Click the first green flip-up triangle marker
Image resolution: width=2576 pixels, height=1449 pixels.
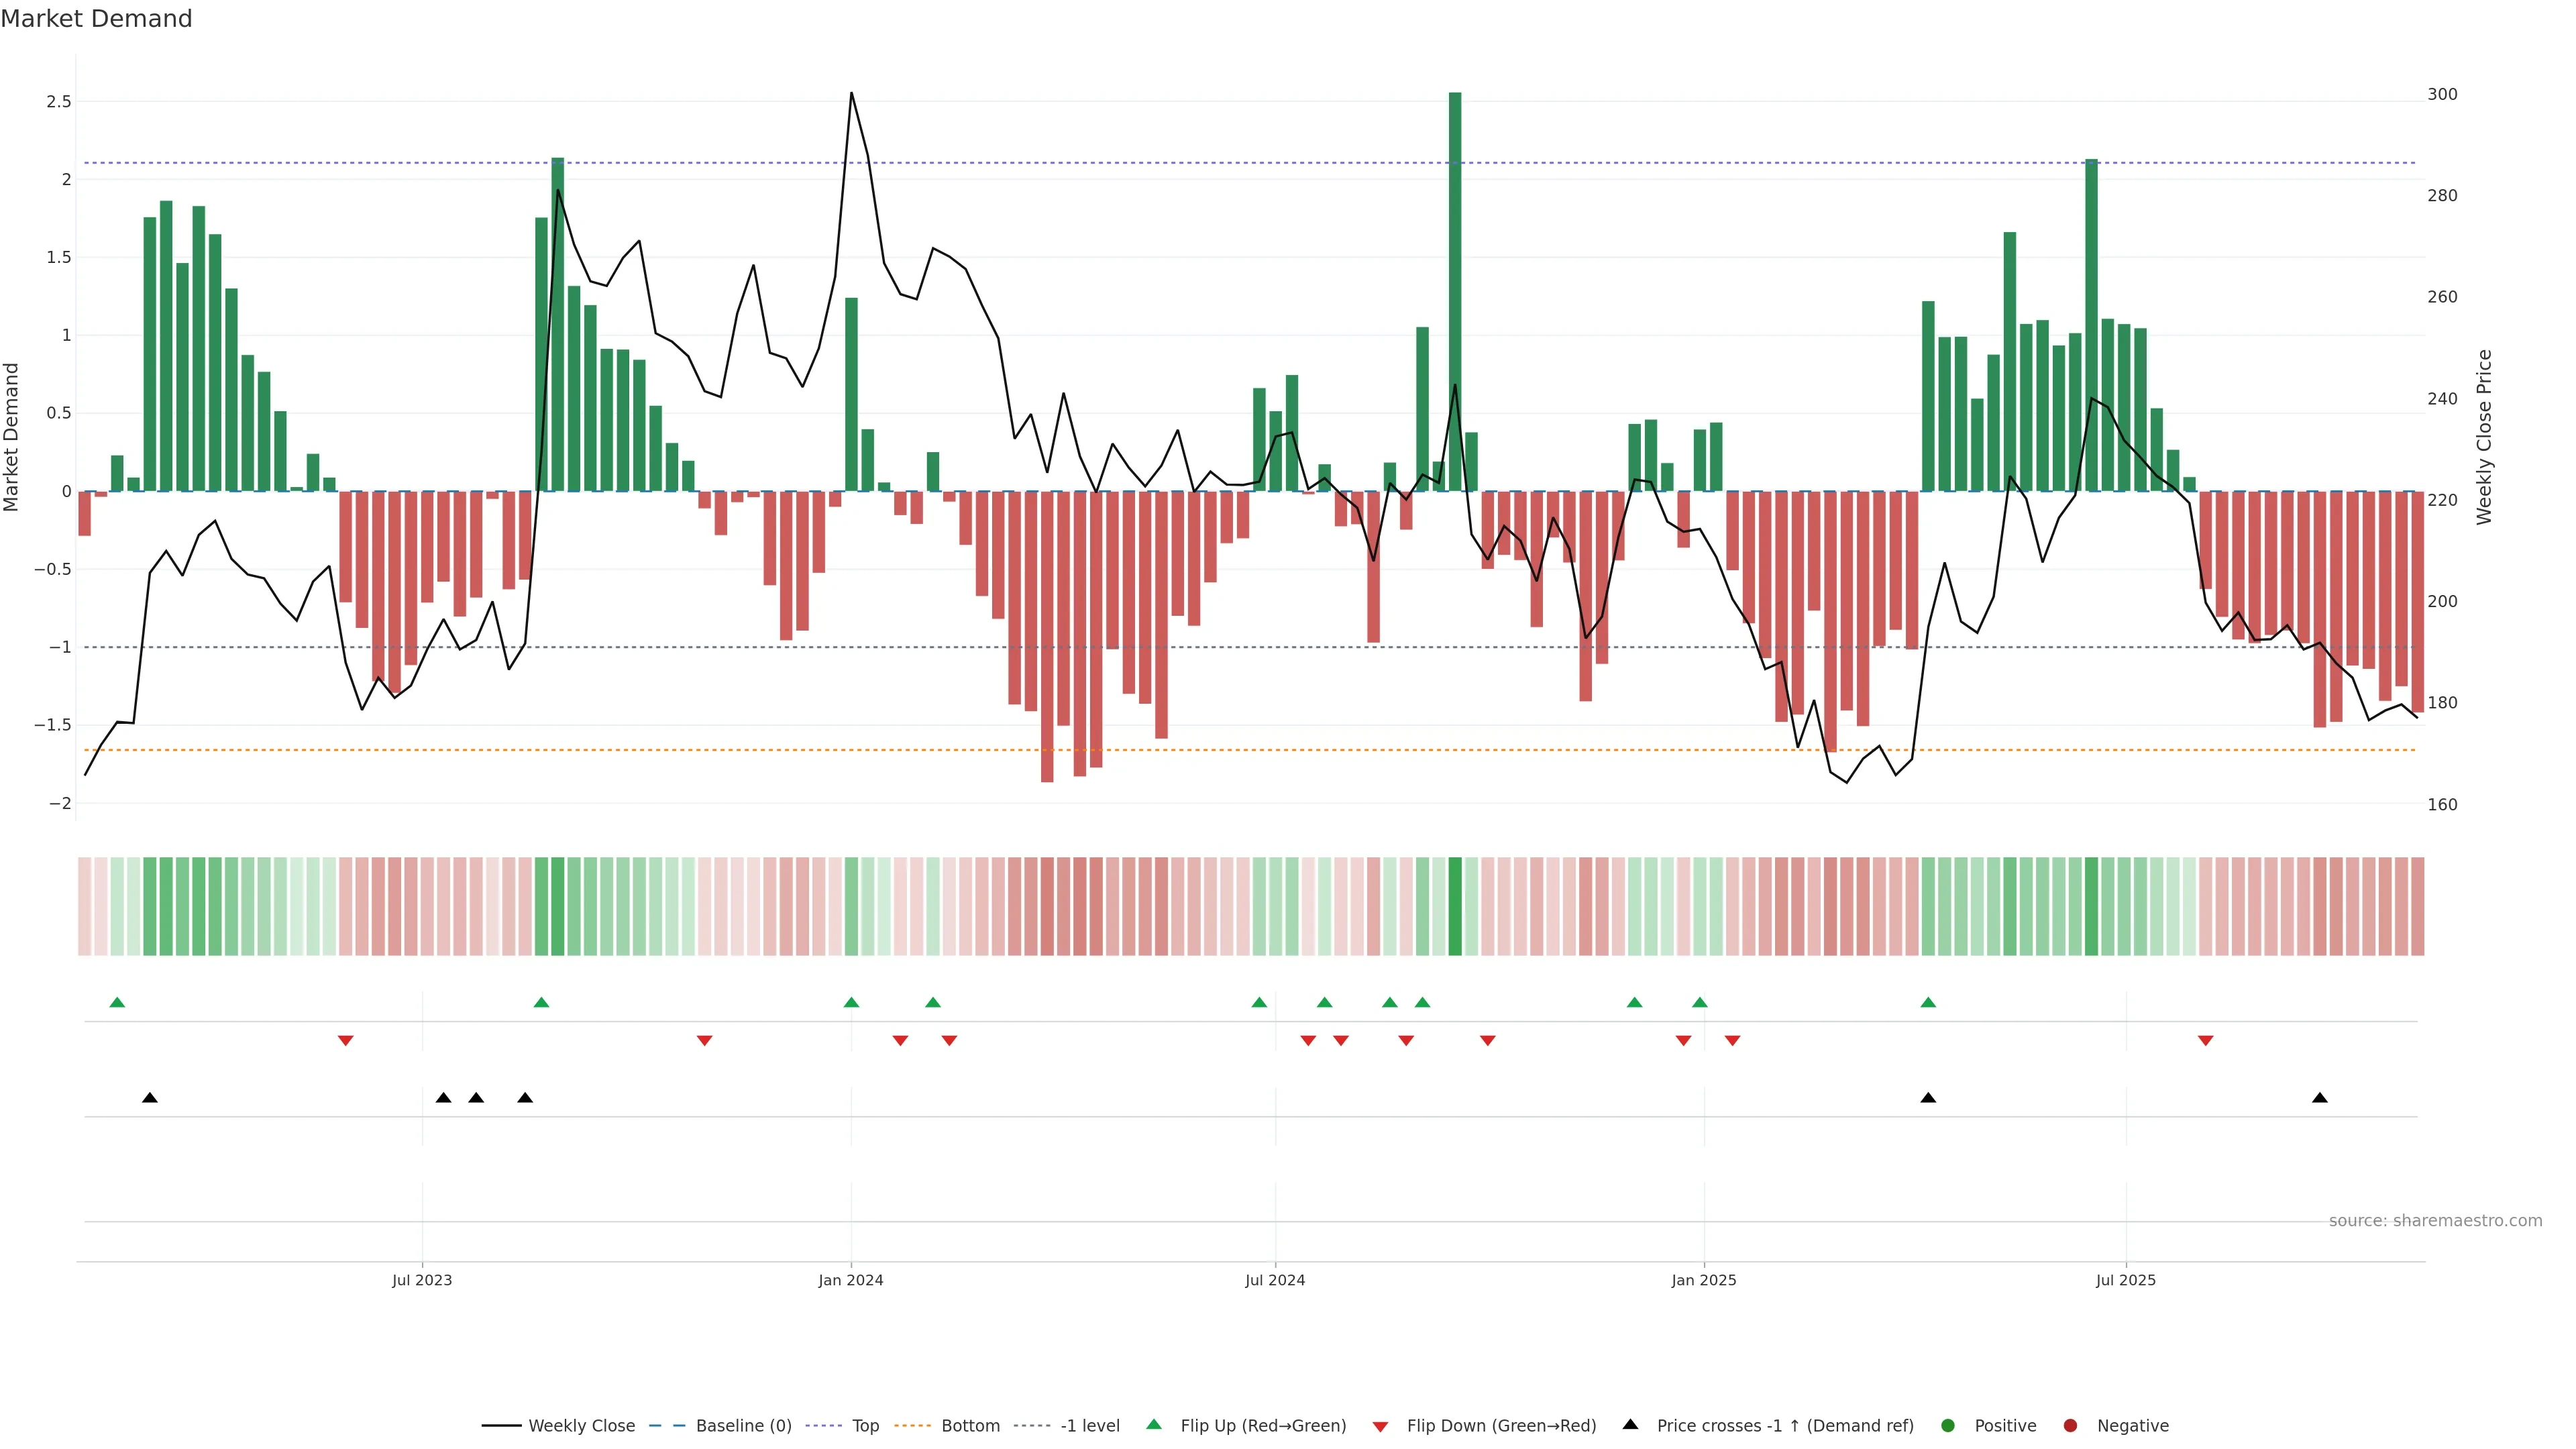[x=117, y=1002]
